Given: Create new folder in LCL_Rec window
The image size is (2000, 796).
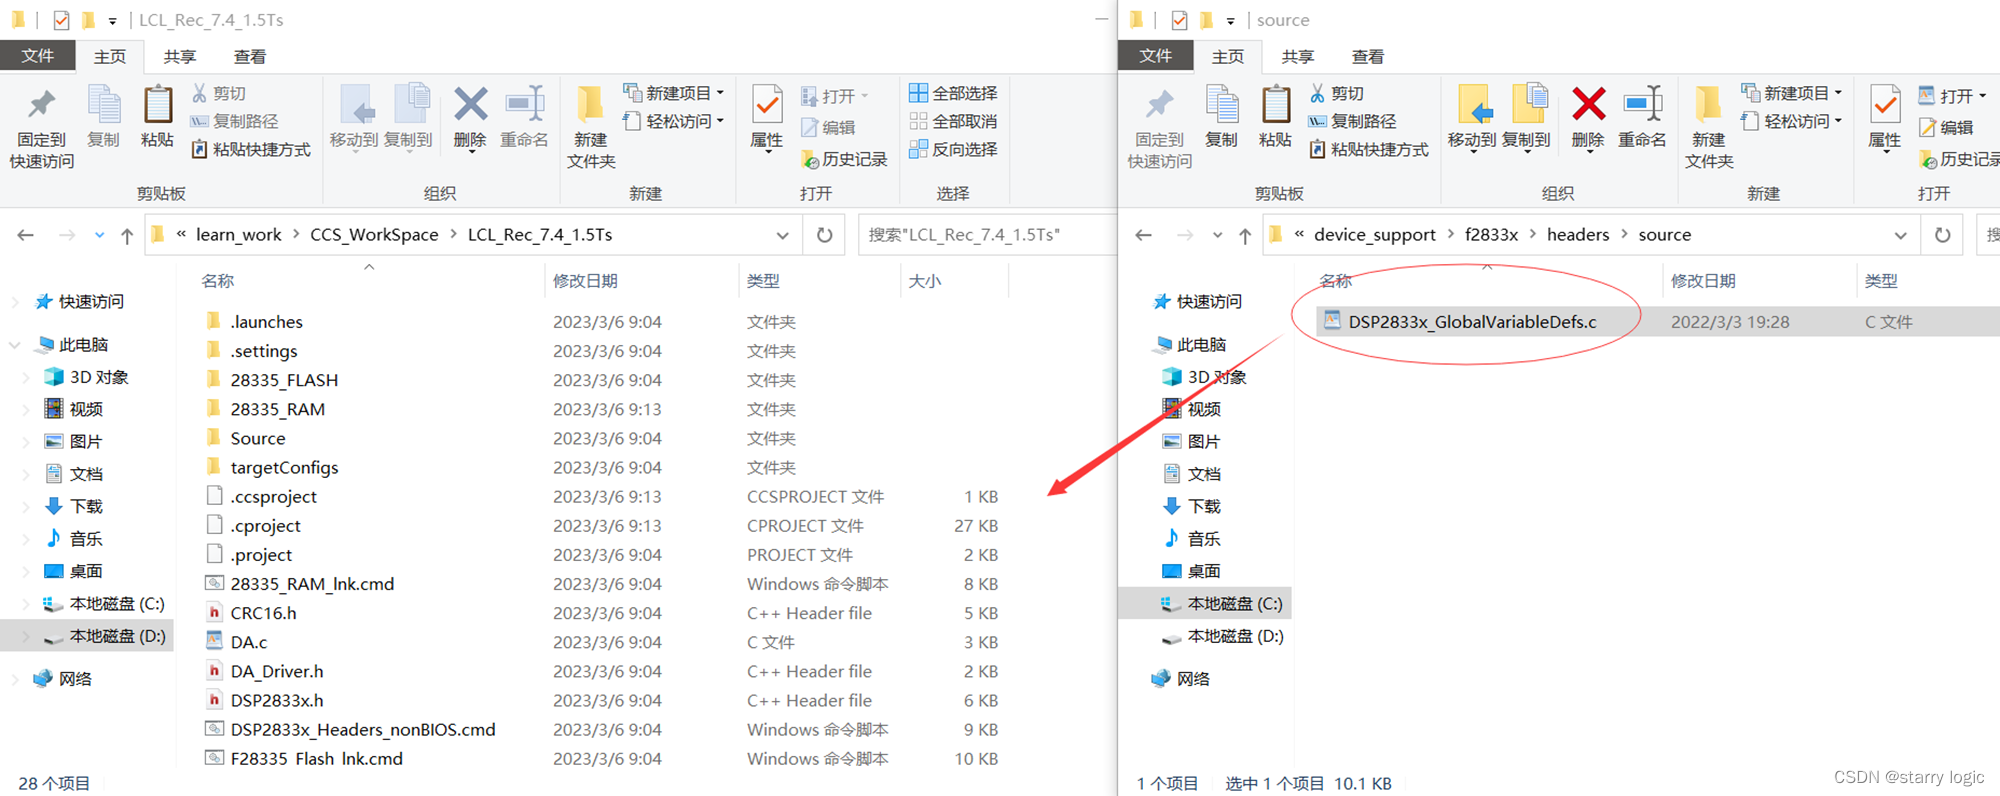Looking at the screenshot, I should click(x=591, y=128).
